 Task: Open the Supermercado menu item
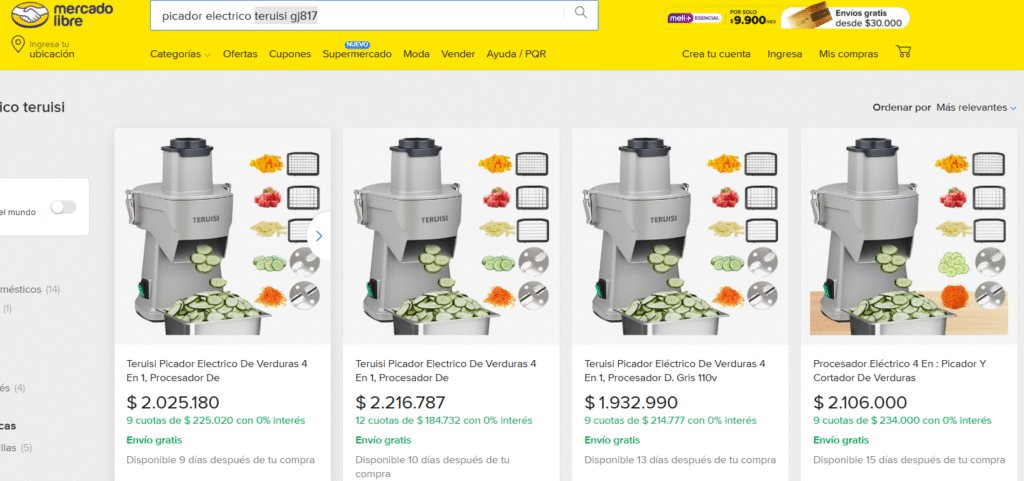[x=356, y=54]
